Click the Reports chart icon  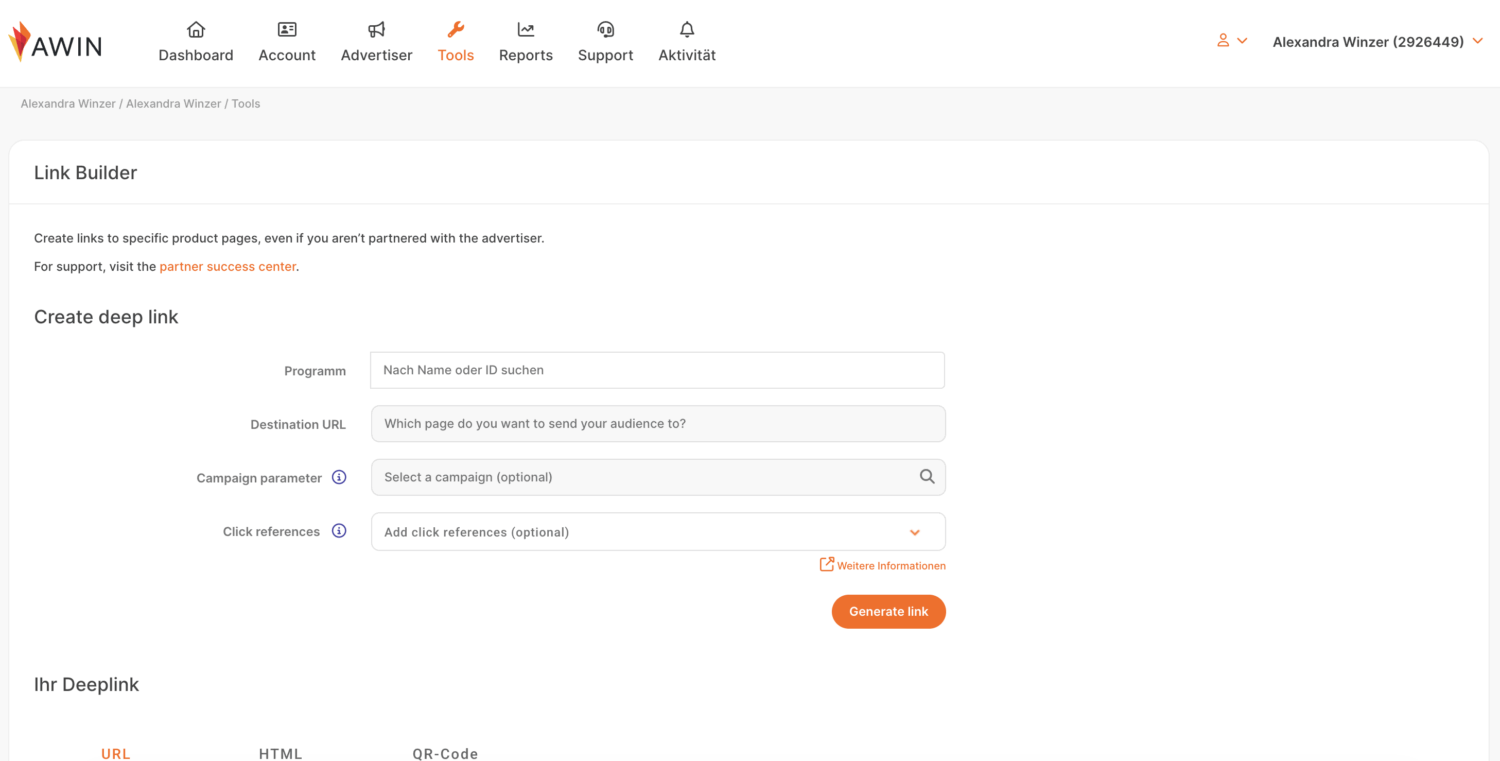click(526, 29)
